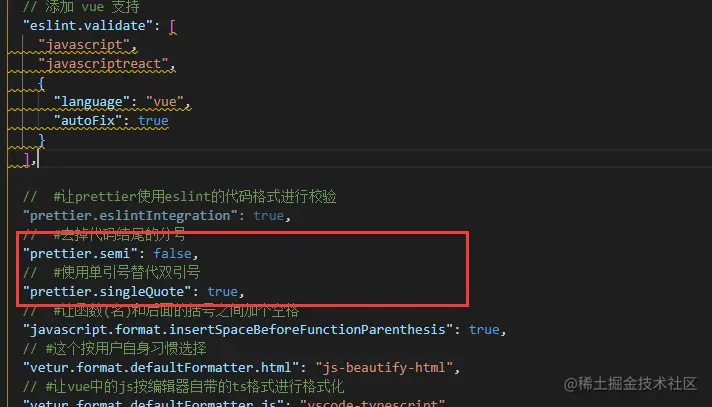
Task: Click the closing curly brace of the vue object
Action: click(42, 140)
